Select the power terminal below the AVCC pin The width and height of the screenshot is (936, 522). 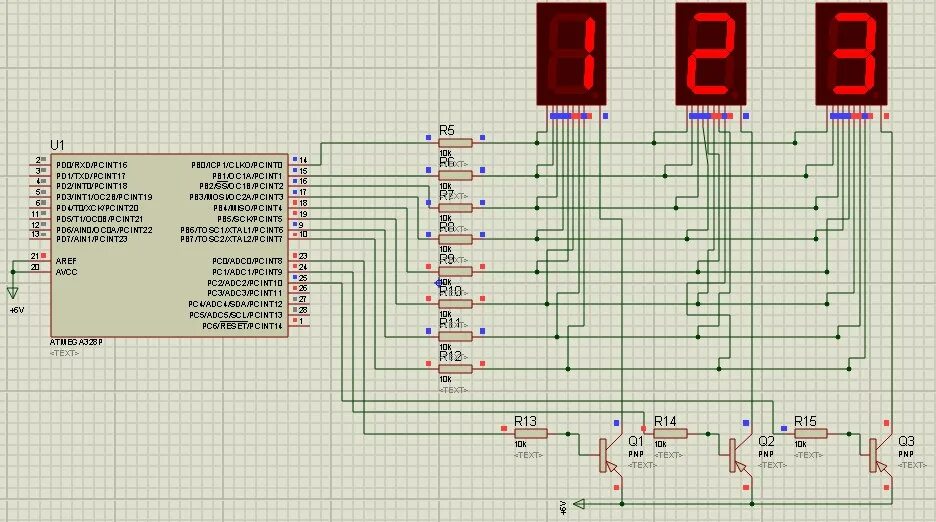click(13, 293)
